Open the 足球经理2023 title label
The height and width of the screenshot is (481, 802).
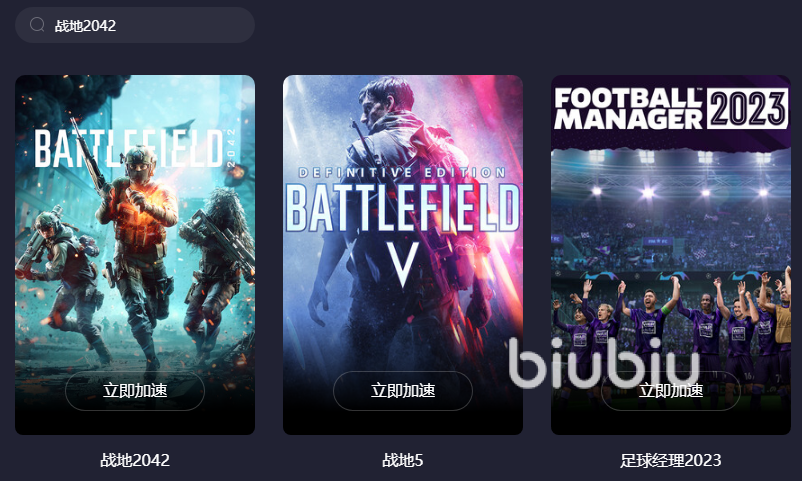(x=671, y=460)
